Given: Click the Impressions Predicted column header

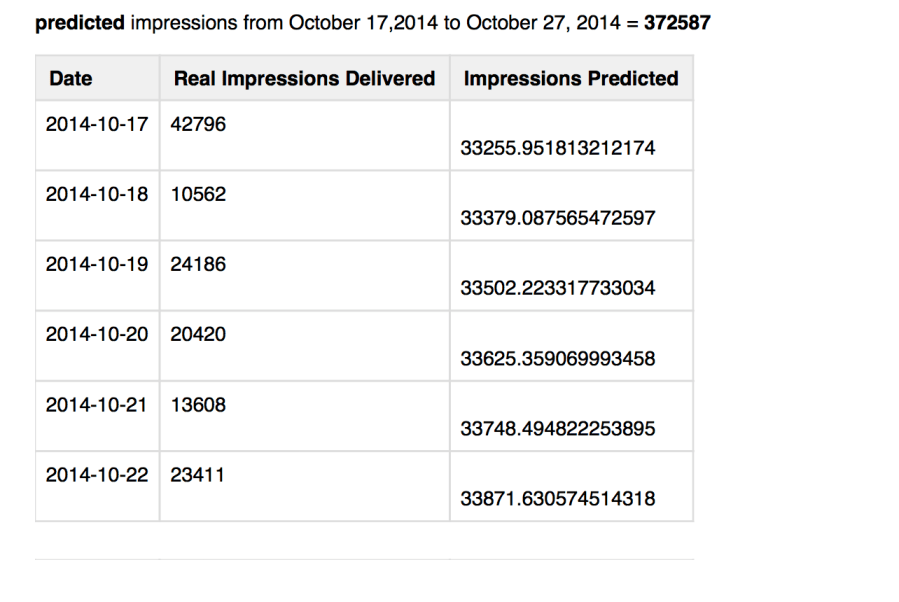Looking at the screenshot, I should pos(570,78).
